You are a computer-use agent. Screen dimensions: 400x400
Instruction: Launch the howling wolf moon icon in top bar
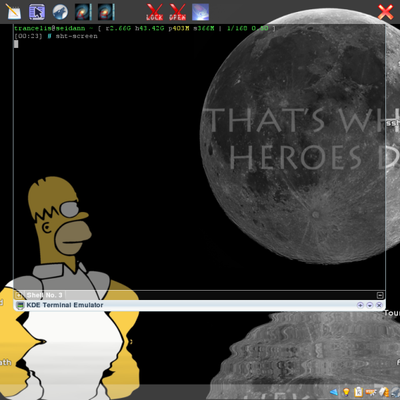[60, 12]
